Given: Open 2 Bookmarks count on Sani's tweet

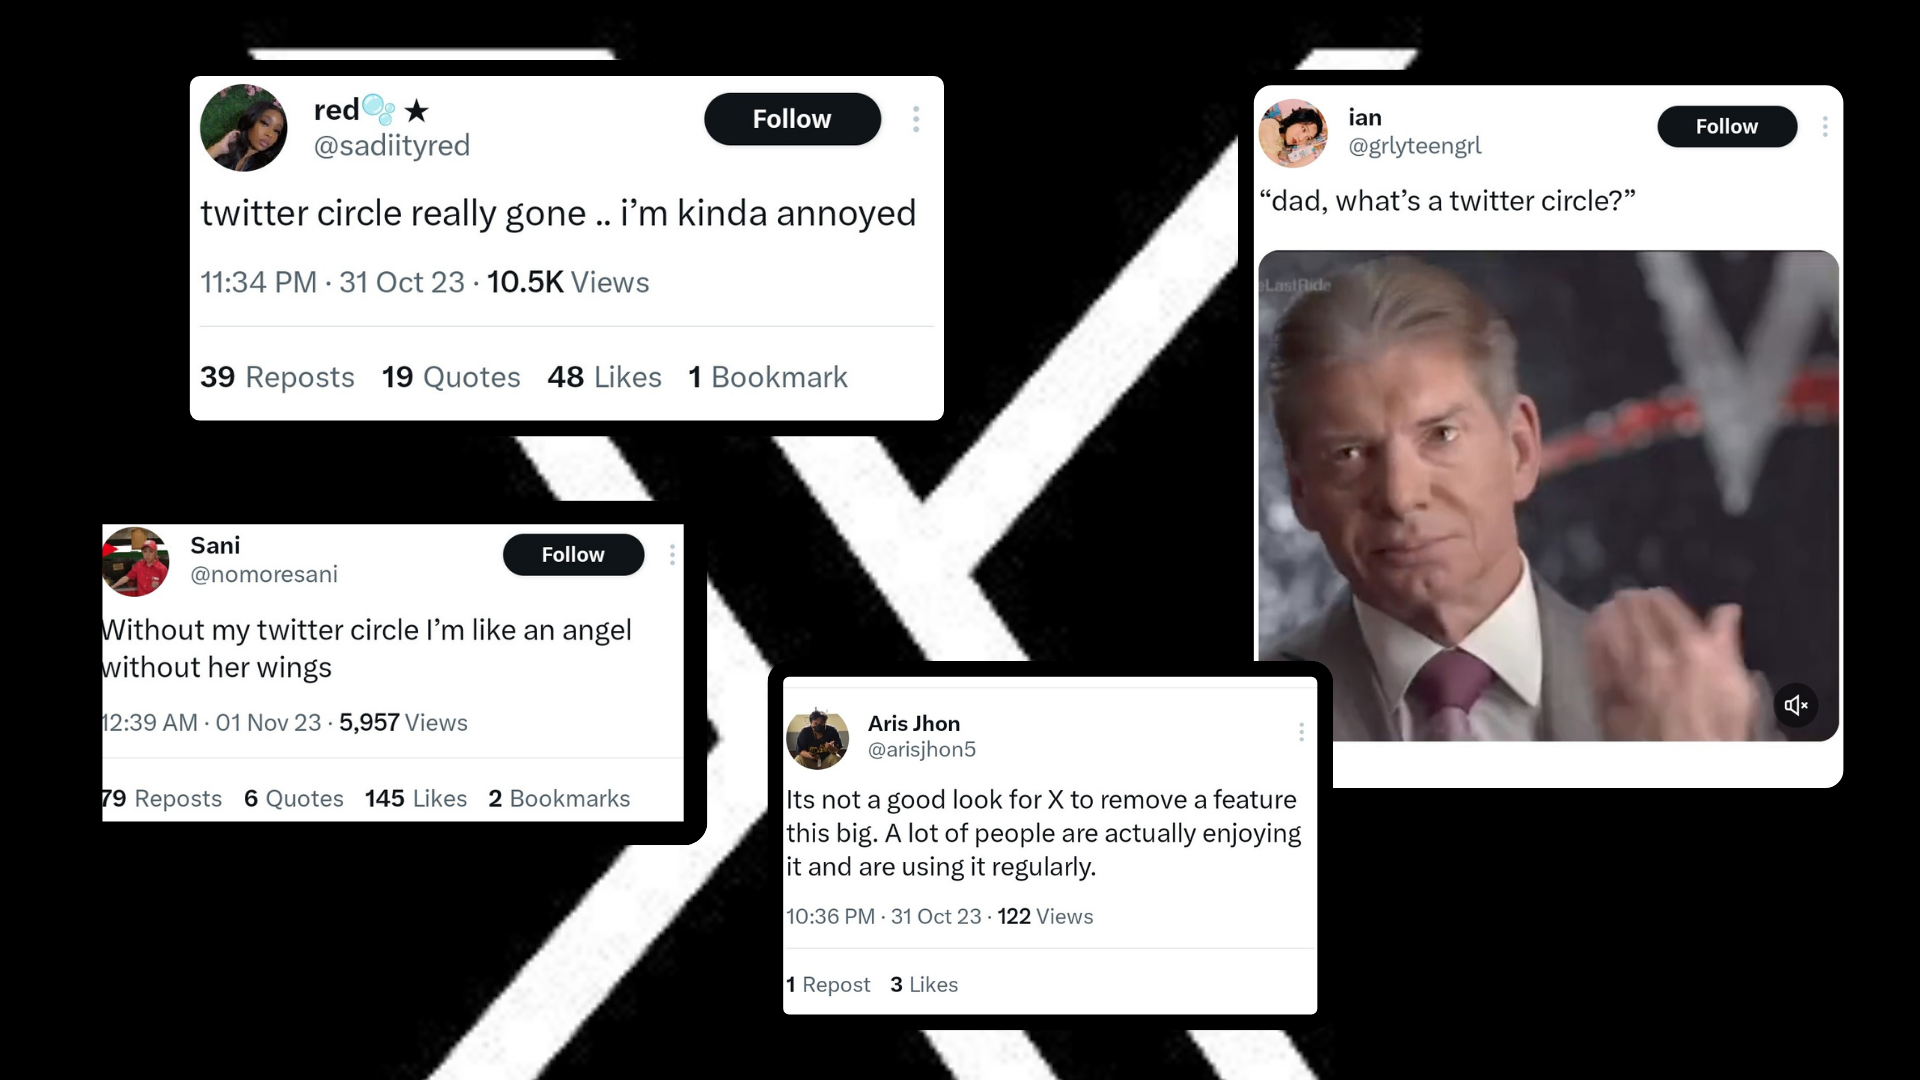Looking at the screenshot, I should pos(559,799).
